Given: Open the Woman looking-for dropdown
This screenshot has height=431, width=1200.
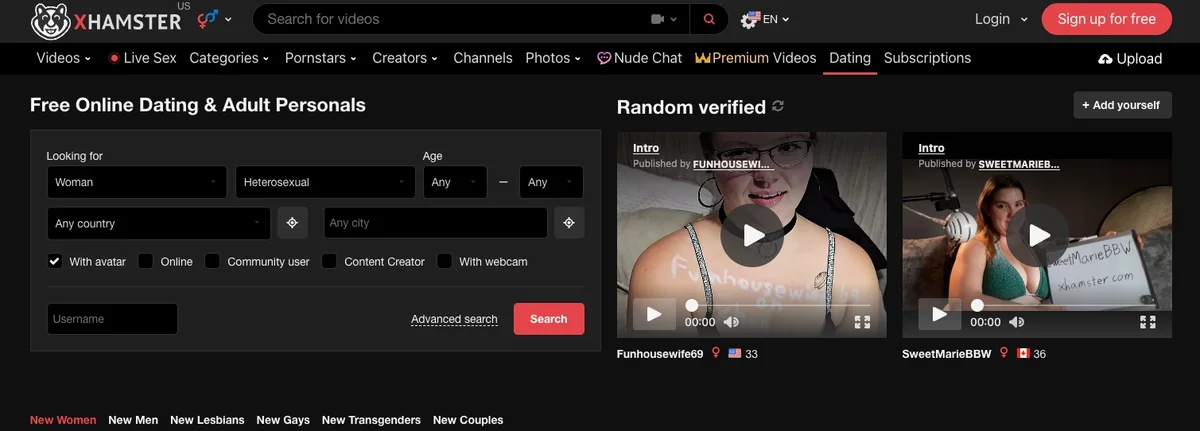Looking at the screenshot, I should 137,183.
